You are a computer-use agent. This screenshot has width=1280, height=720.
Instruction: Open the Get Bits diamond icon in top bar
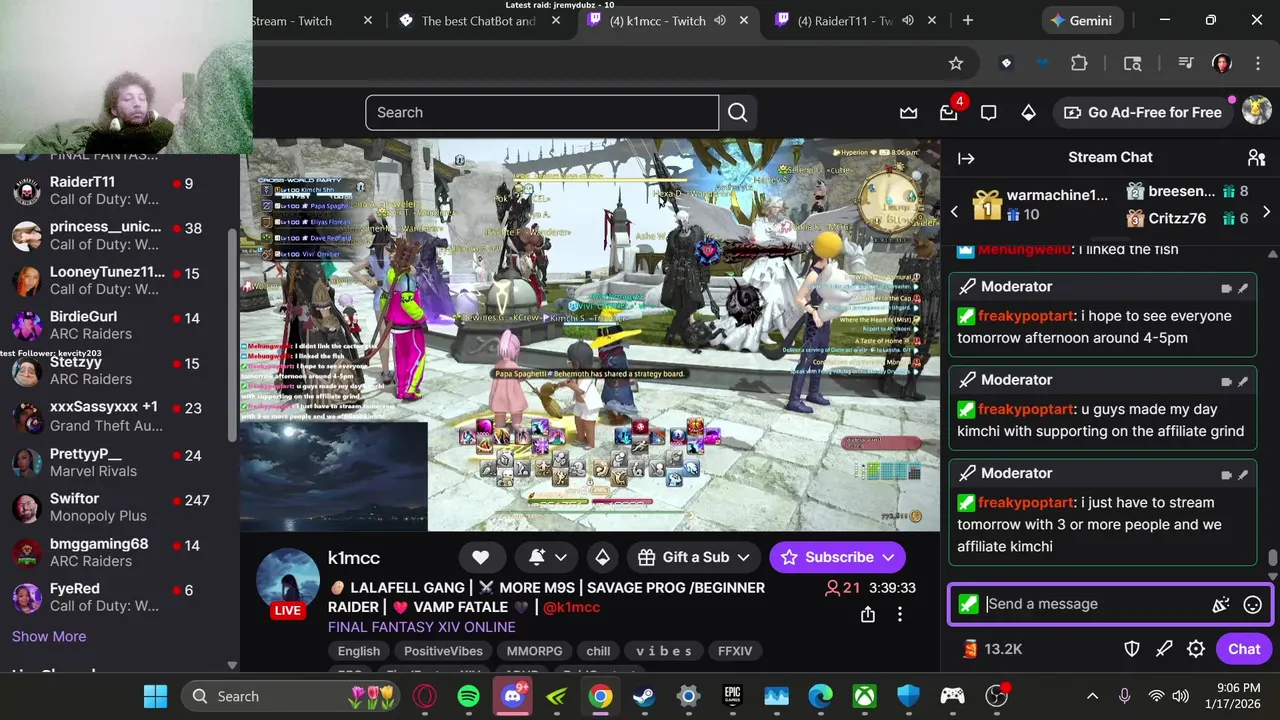(x=1027, y=113)
